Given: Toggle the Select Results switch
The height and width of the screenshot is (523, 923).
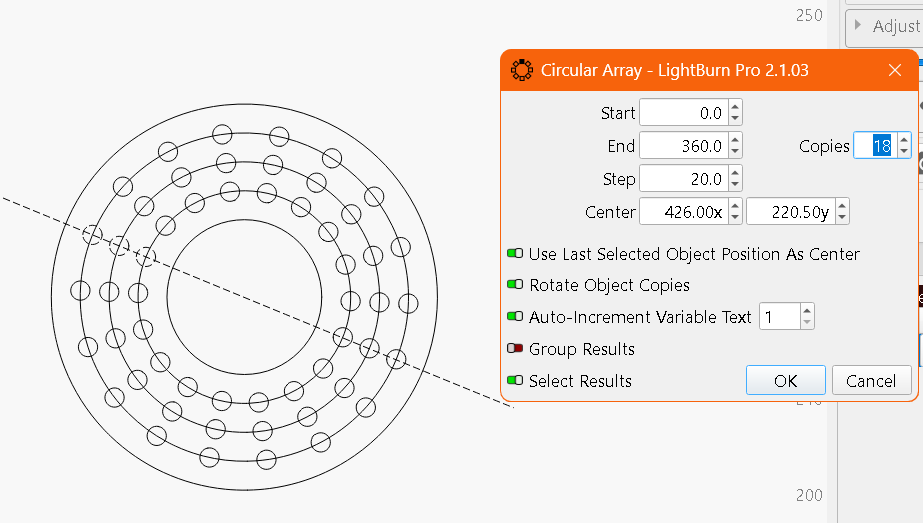Looking at the screenshot, I should pos(515,380).
